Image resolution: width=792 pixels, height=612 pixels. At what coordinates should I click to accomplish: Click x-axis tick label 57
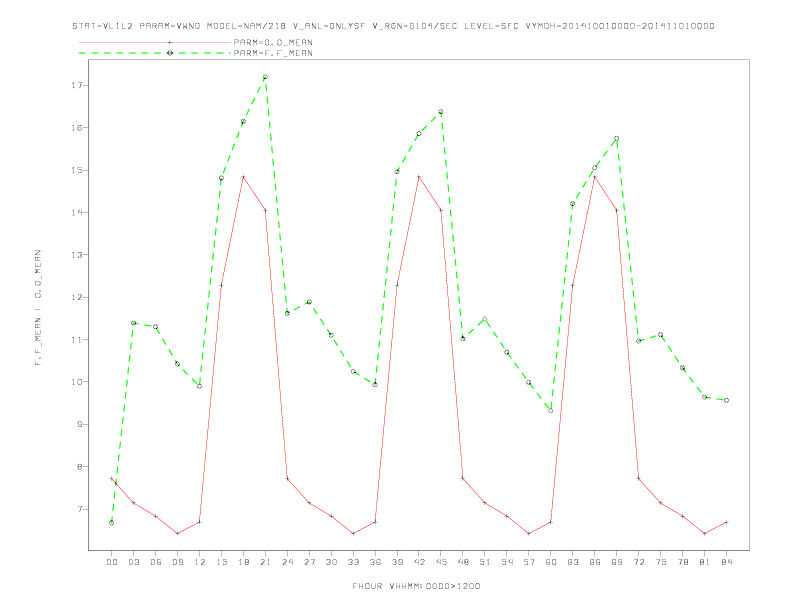(529, 562)
